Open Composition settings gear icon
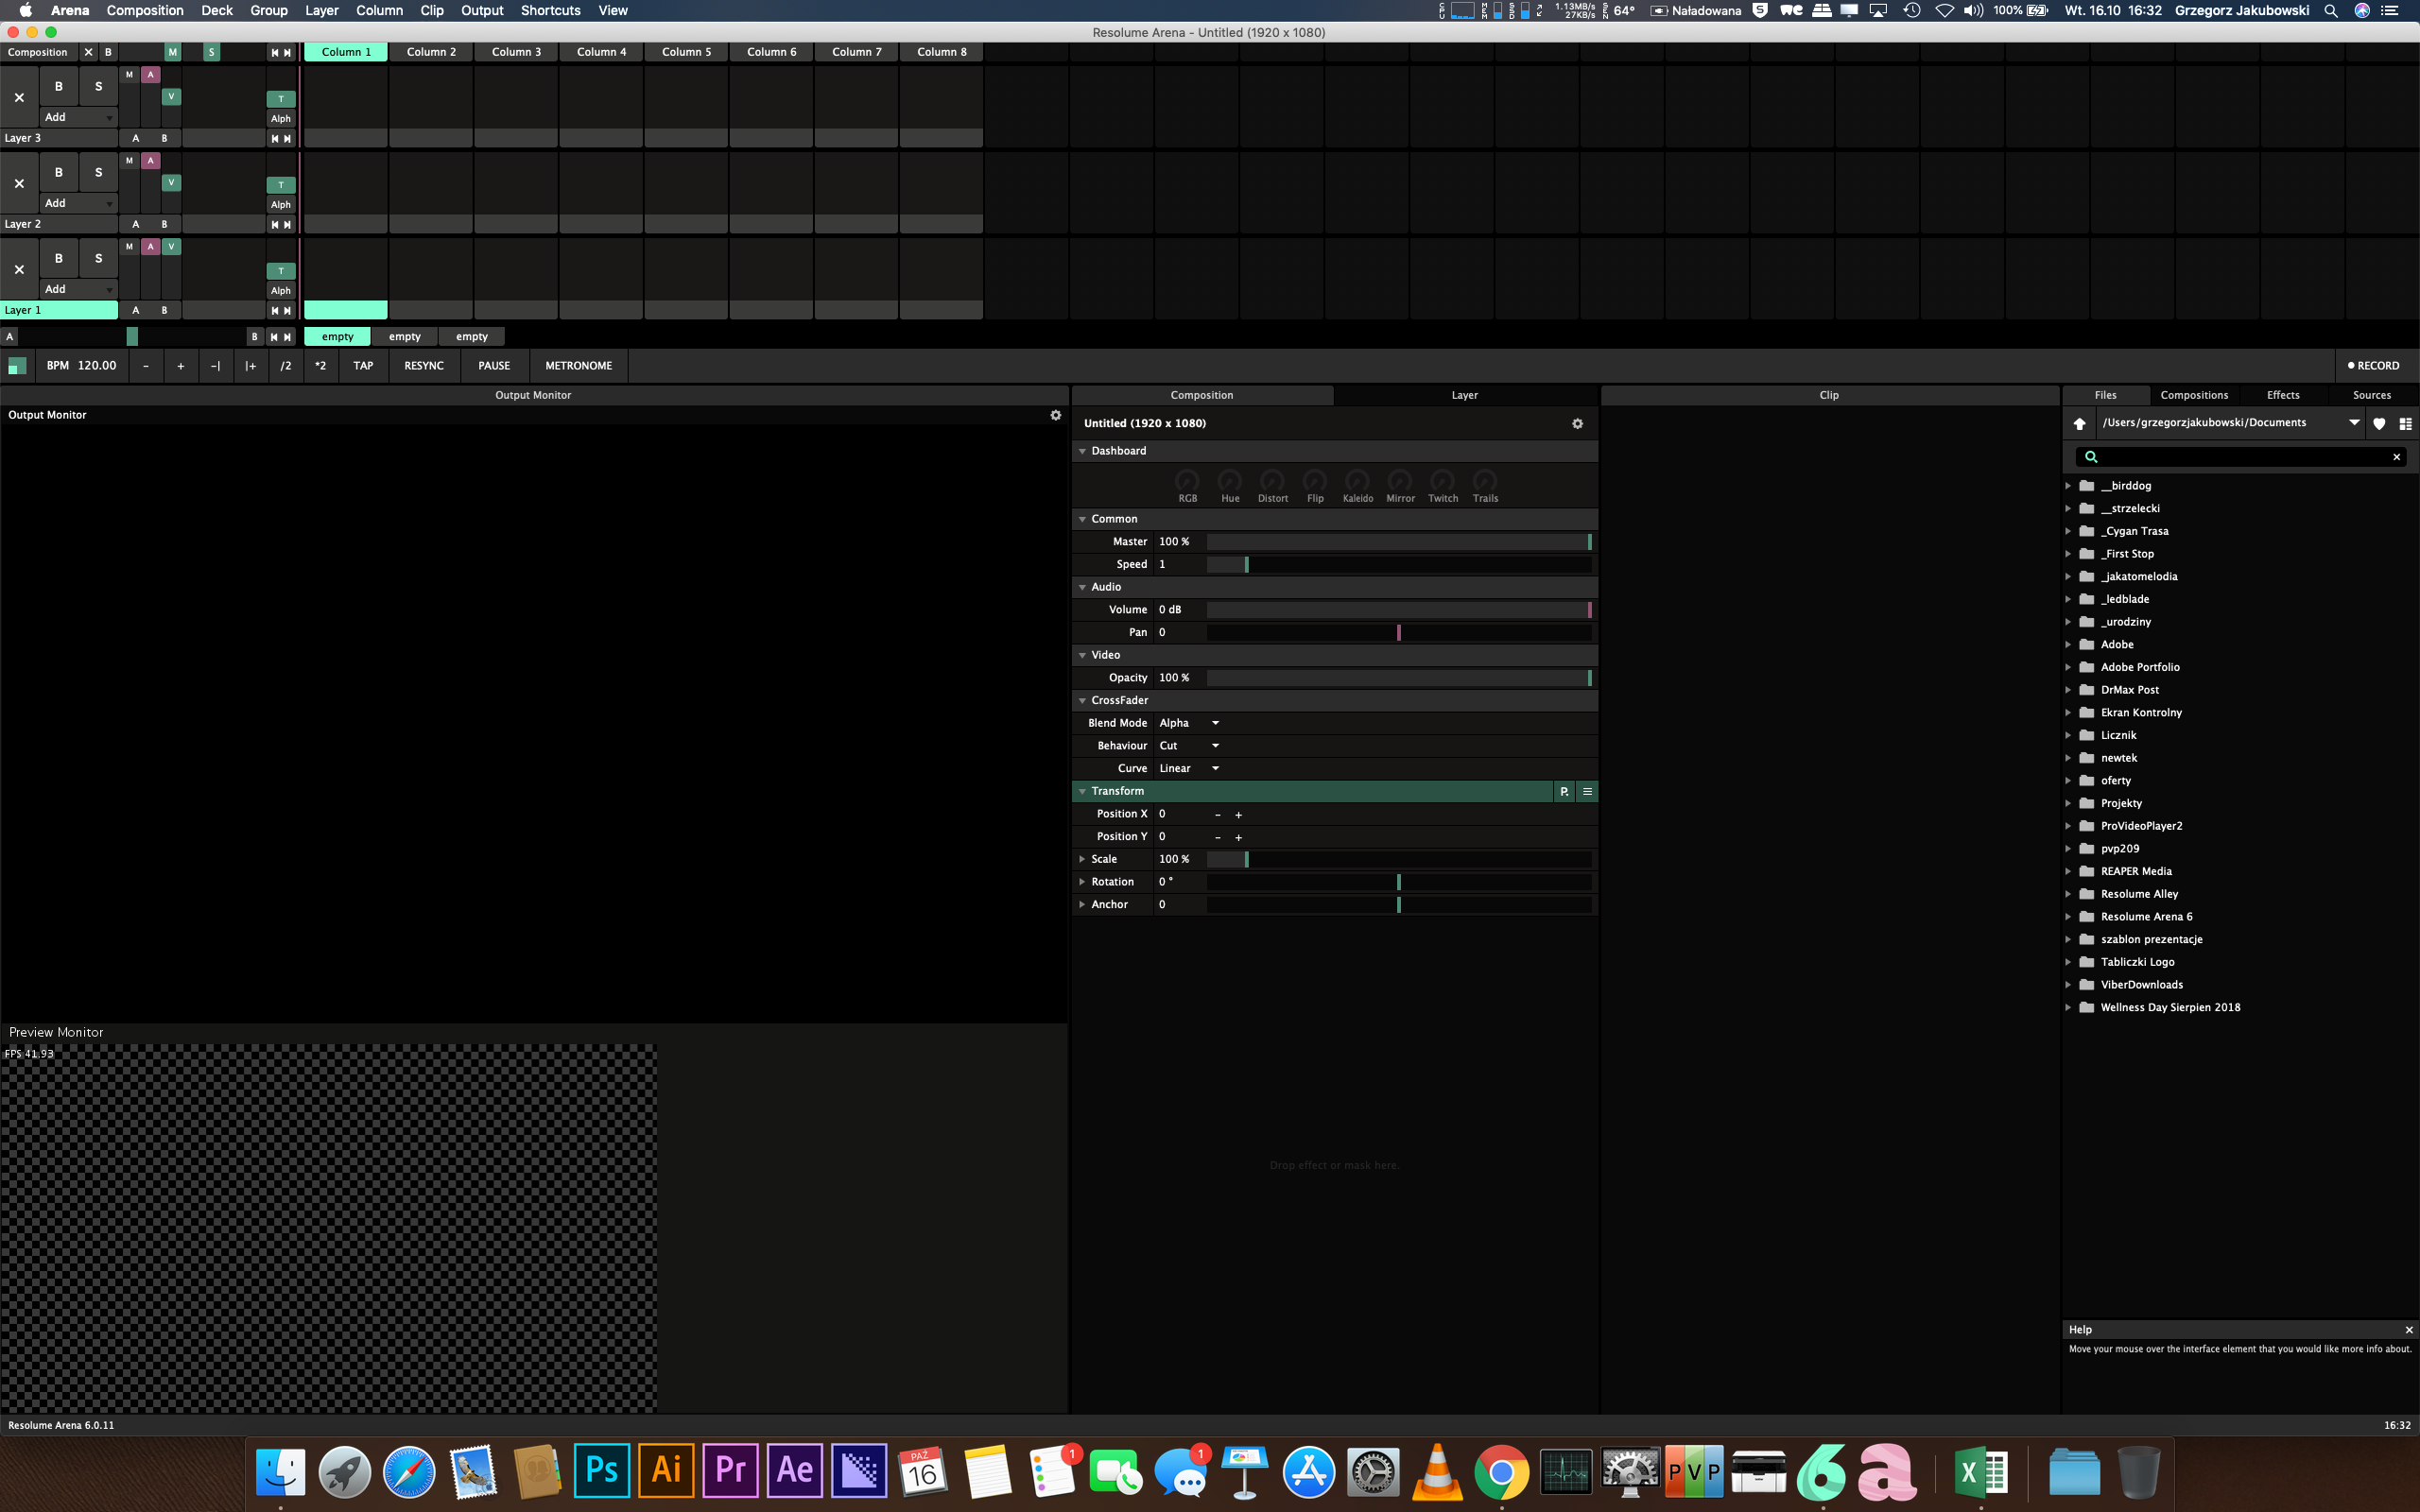The width and height of the screenshot is (2420, 1512). click(x=1577, y=424)
